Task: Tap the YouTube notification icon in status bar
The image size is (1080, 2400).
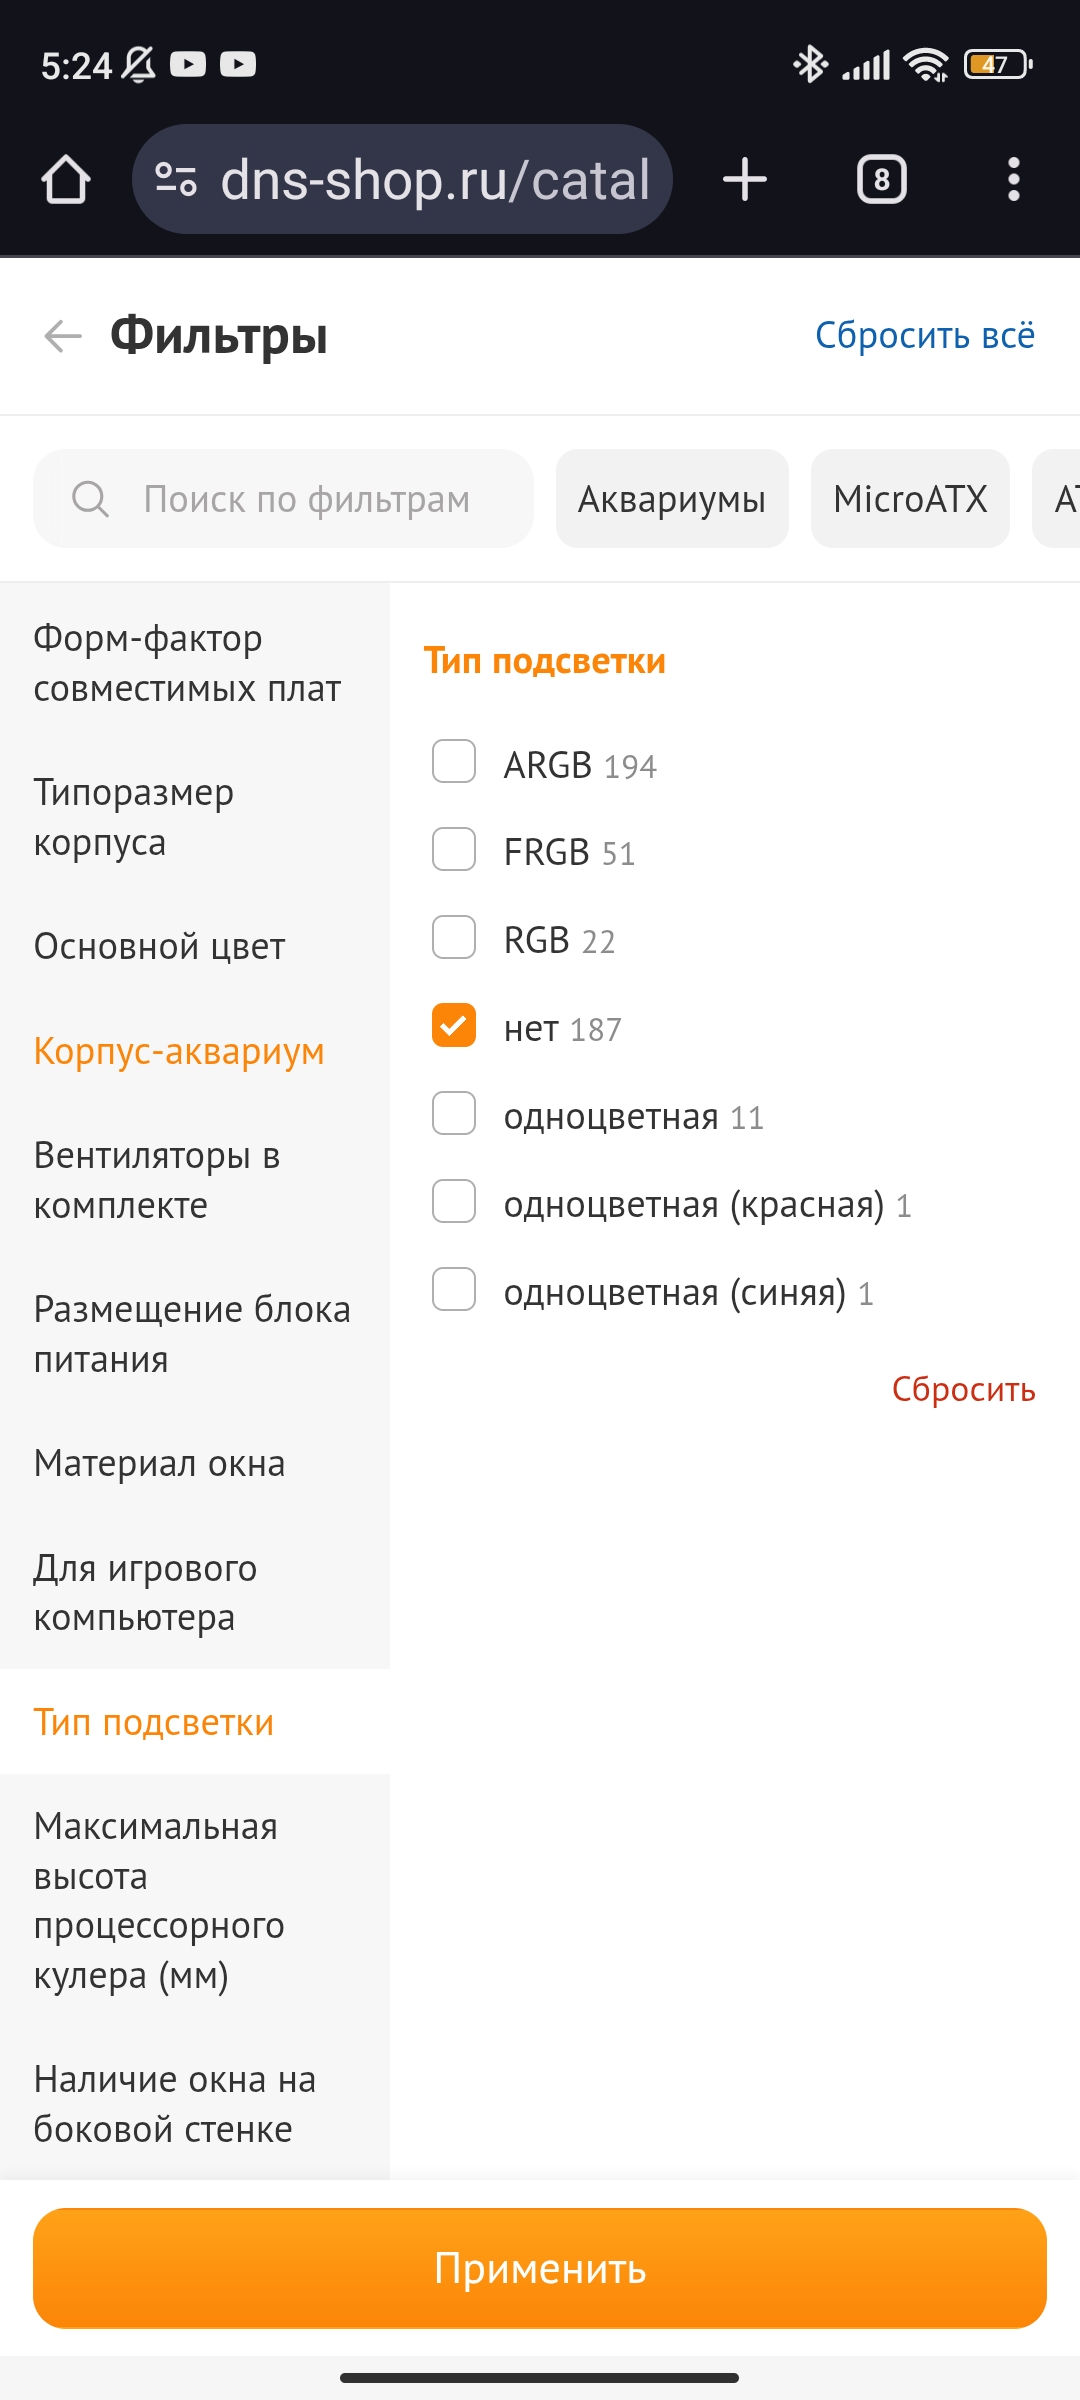Action: [188, 65]
